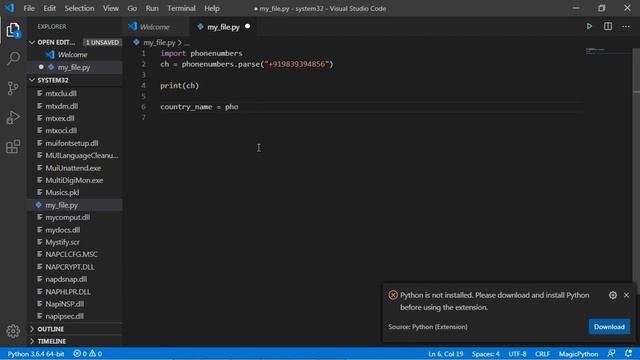Click the 1 UNSAVED badge in Open Editors
The height and width of the screenshot is (360, 640).
102,42
